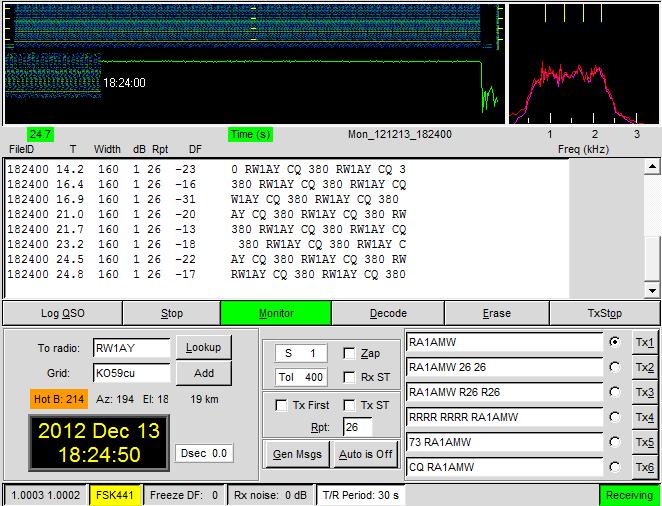Click the T/R Period: 30 s entry

coord(361,495)
